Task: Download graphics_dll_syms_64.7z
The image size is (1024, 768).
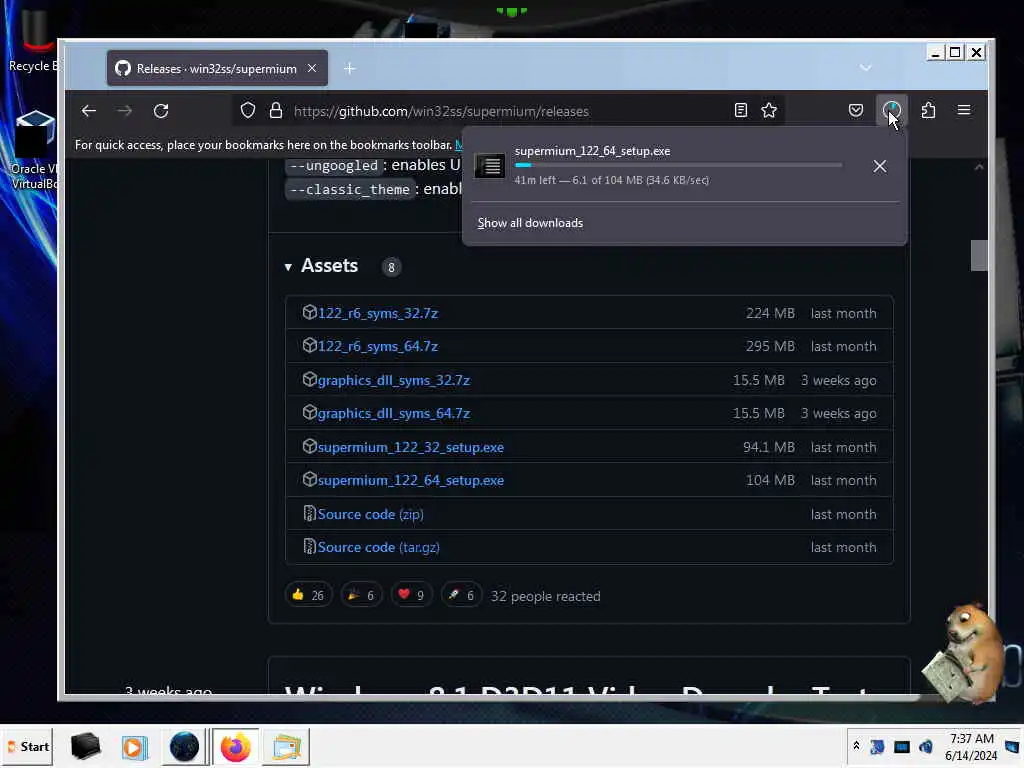Action: (394, 414)
